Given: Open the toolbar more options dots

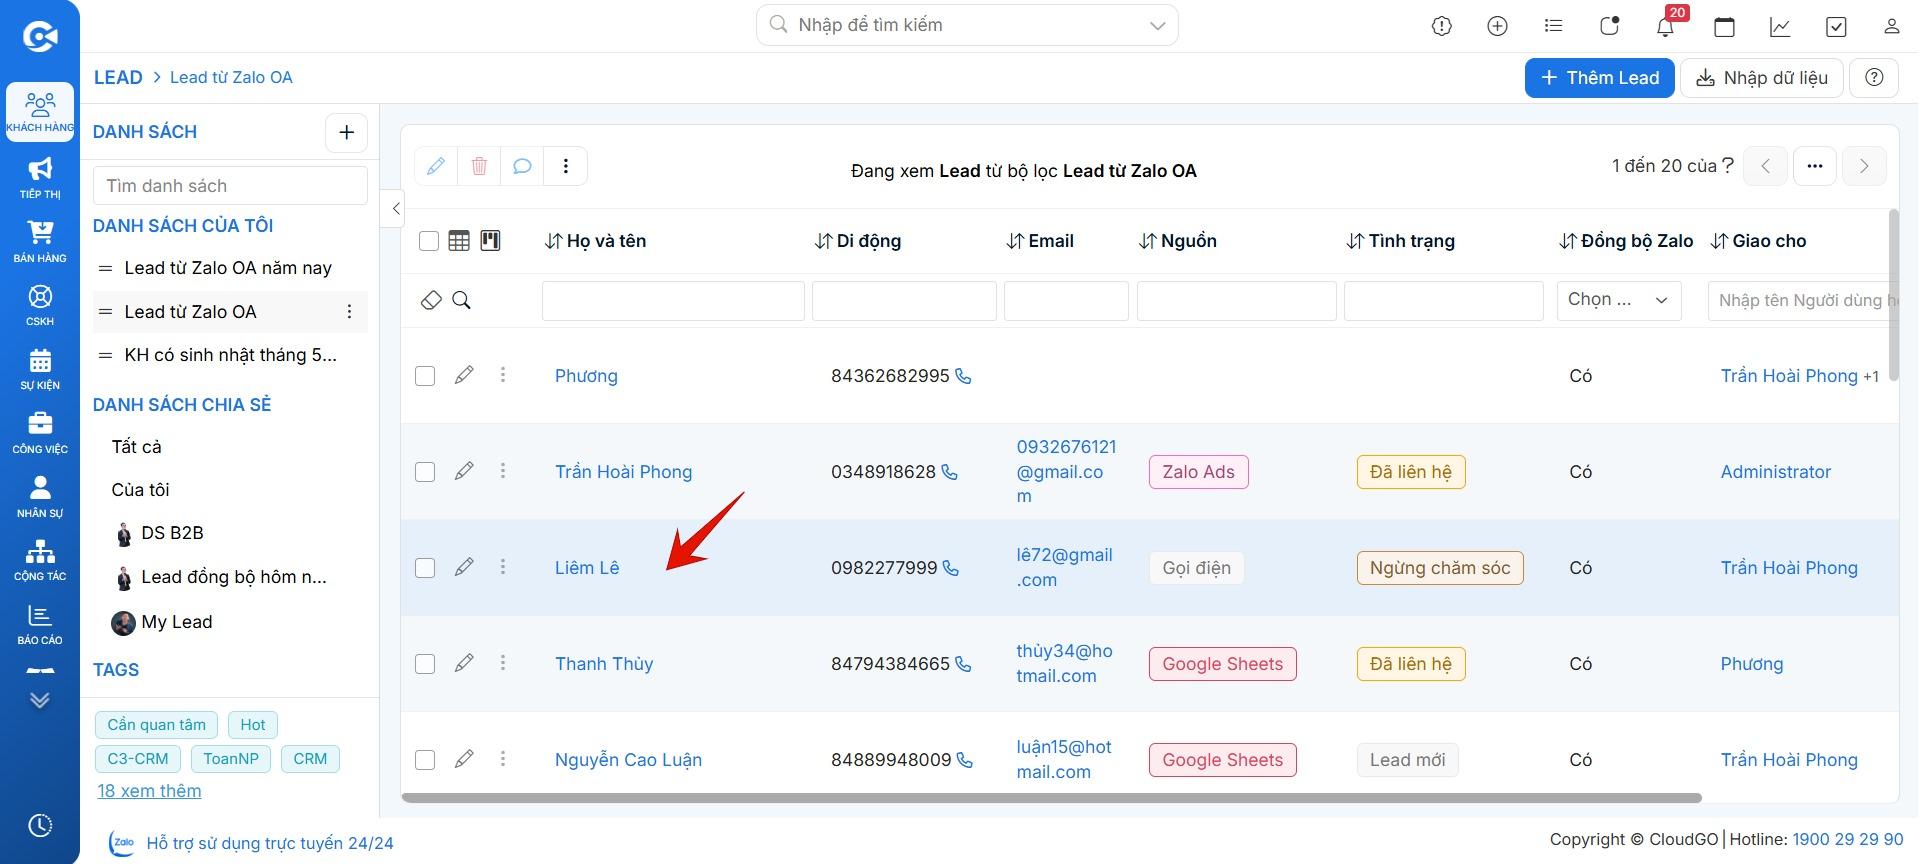Looking at the screenshot, I should [566, 166].
